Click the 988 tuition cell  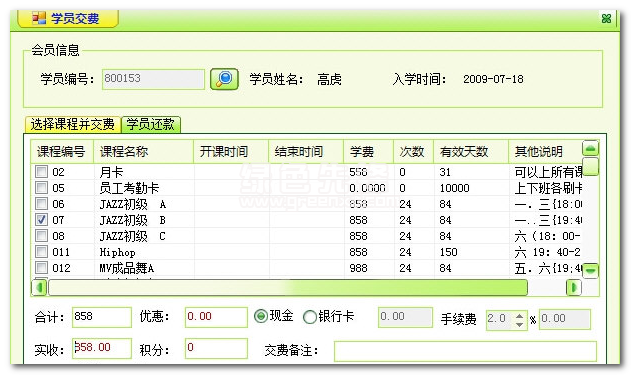[x=358, y=268]
